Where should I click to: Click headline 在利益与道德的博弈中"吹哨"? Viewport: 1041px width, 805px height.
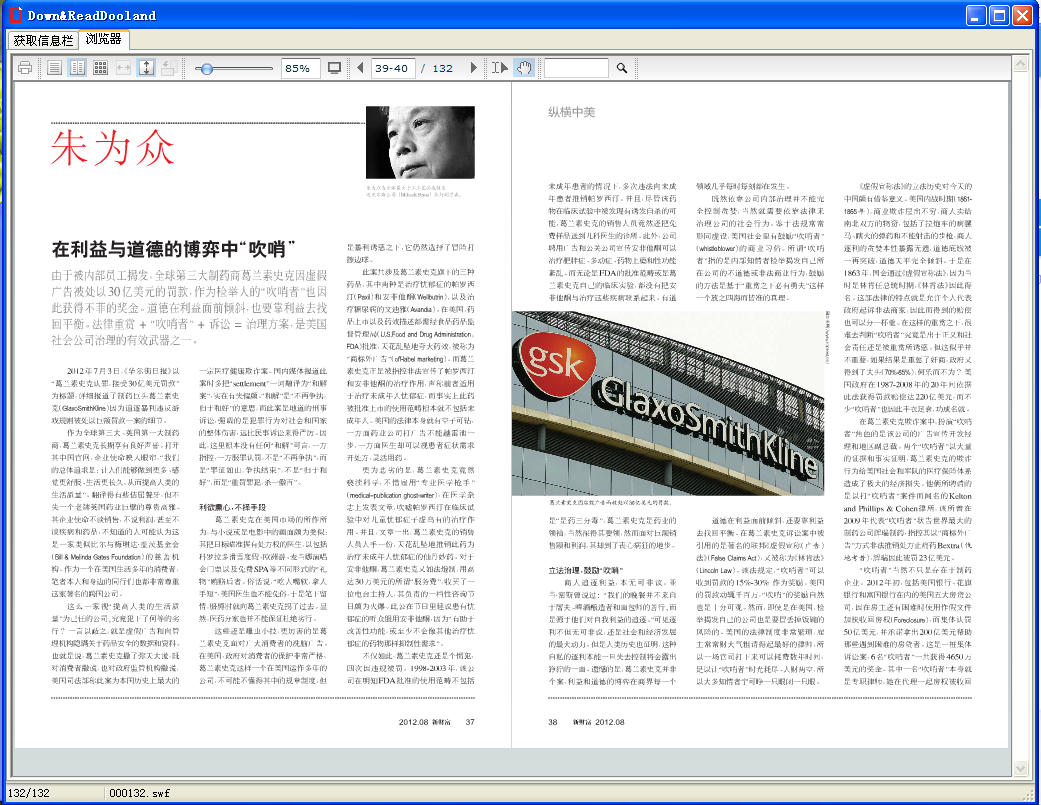click(x=174, y=250)
